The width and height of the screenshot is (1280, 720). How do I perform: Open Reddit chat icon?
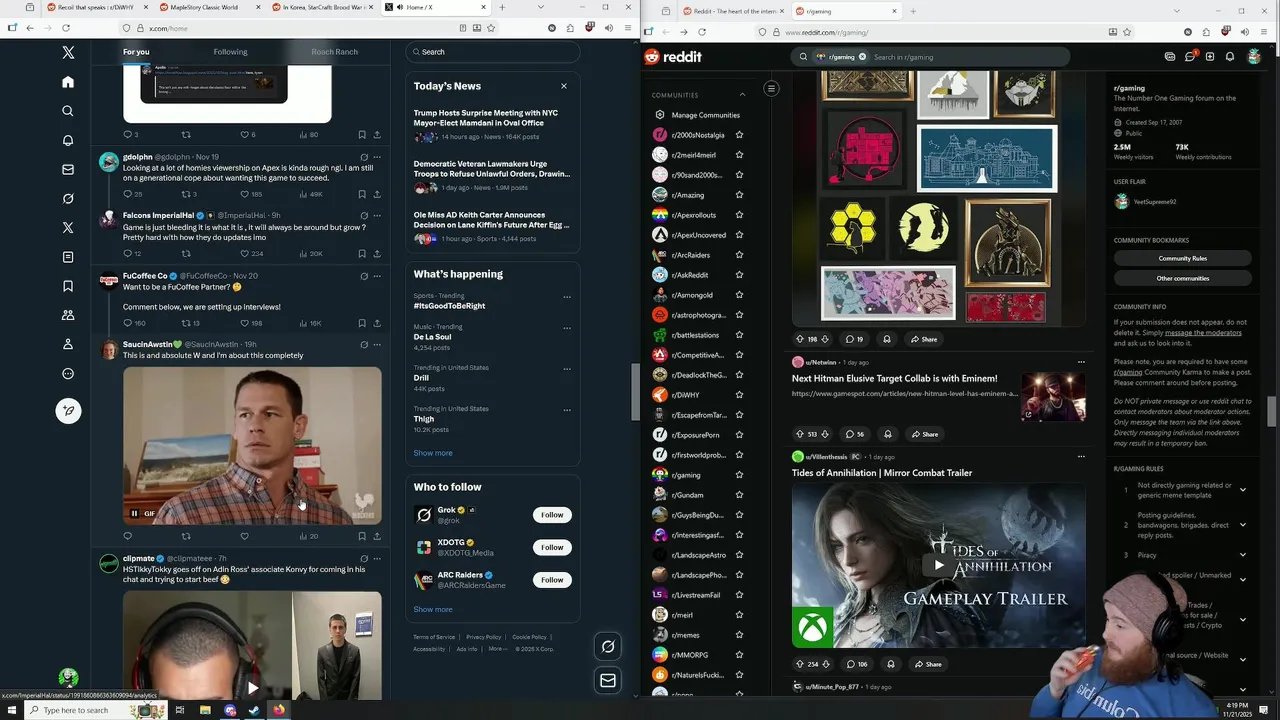click(x=1190, y=57)
